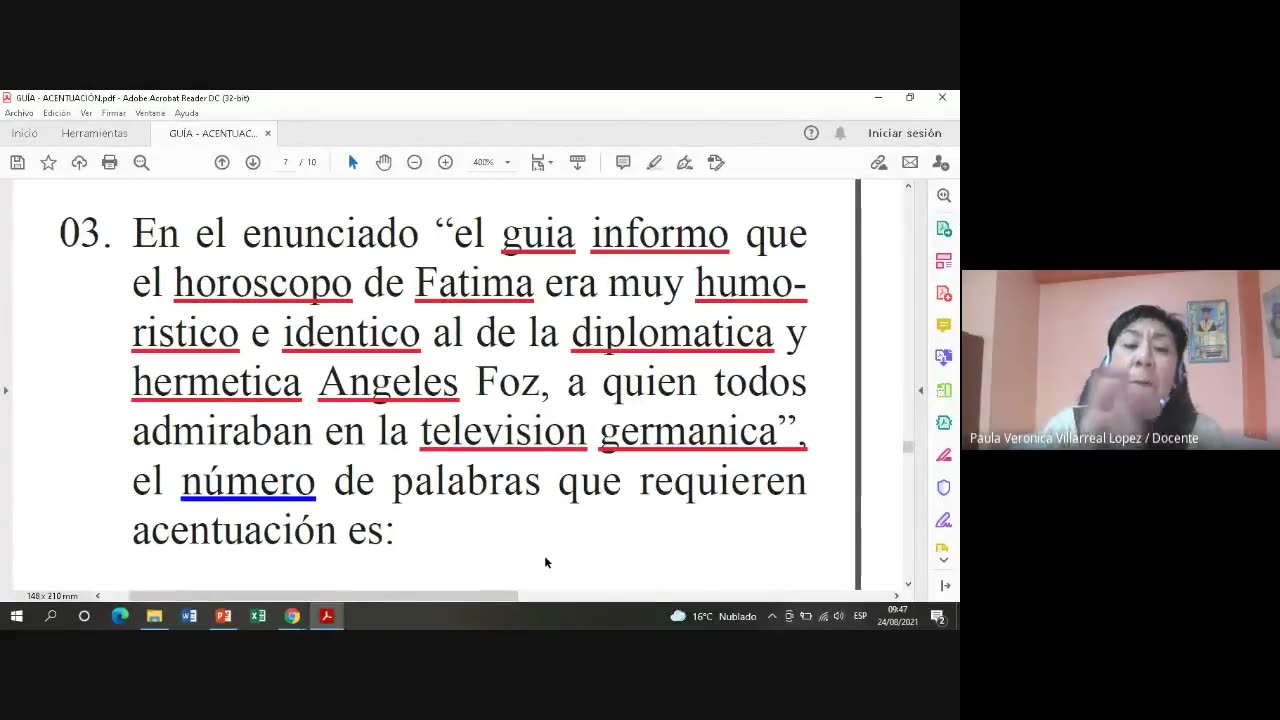Image resolution: width=1280 pixels, height=720 pixels.
Task: Upload the file to cloud storage
Action: 79,162
